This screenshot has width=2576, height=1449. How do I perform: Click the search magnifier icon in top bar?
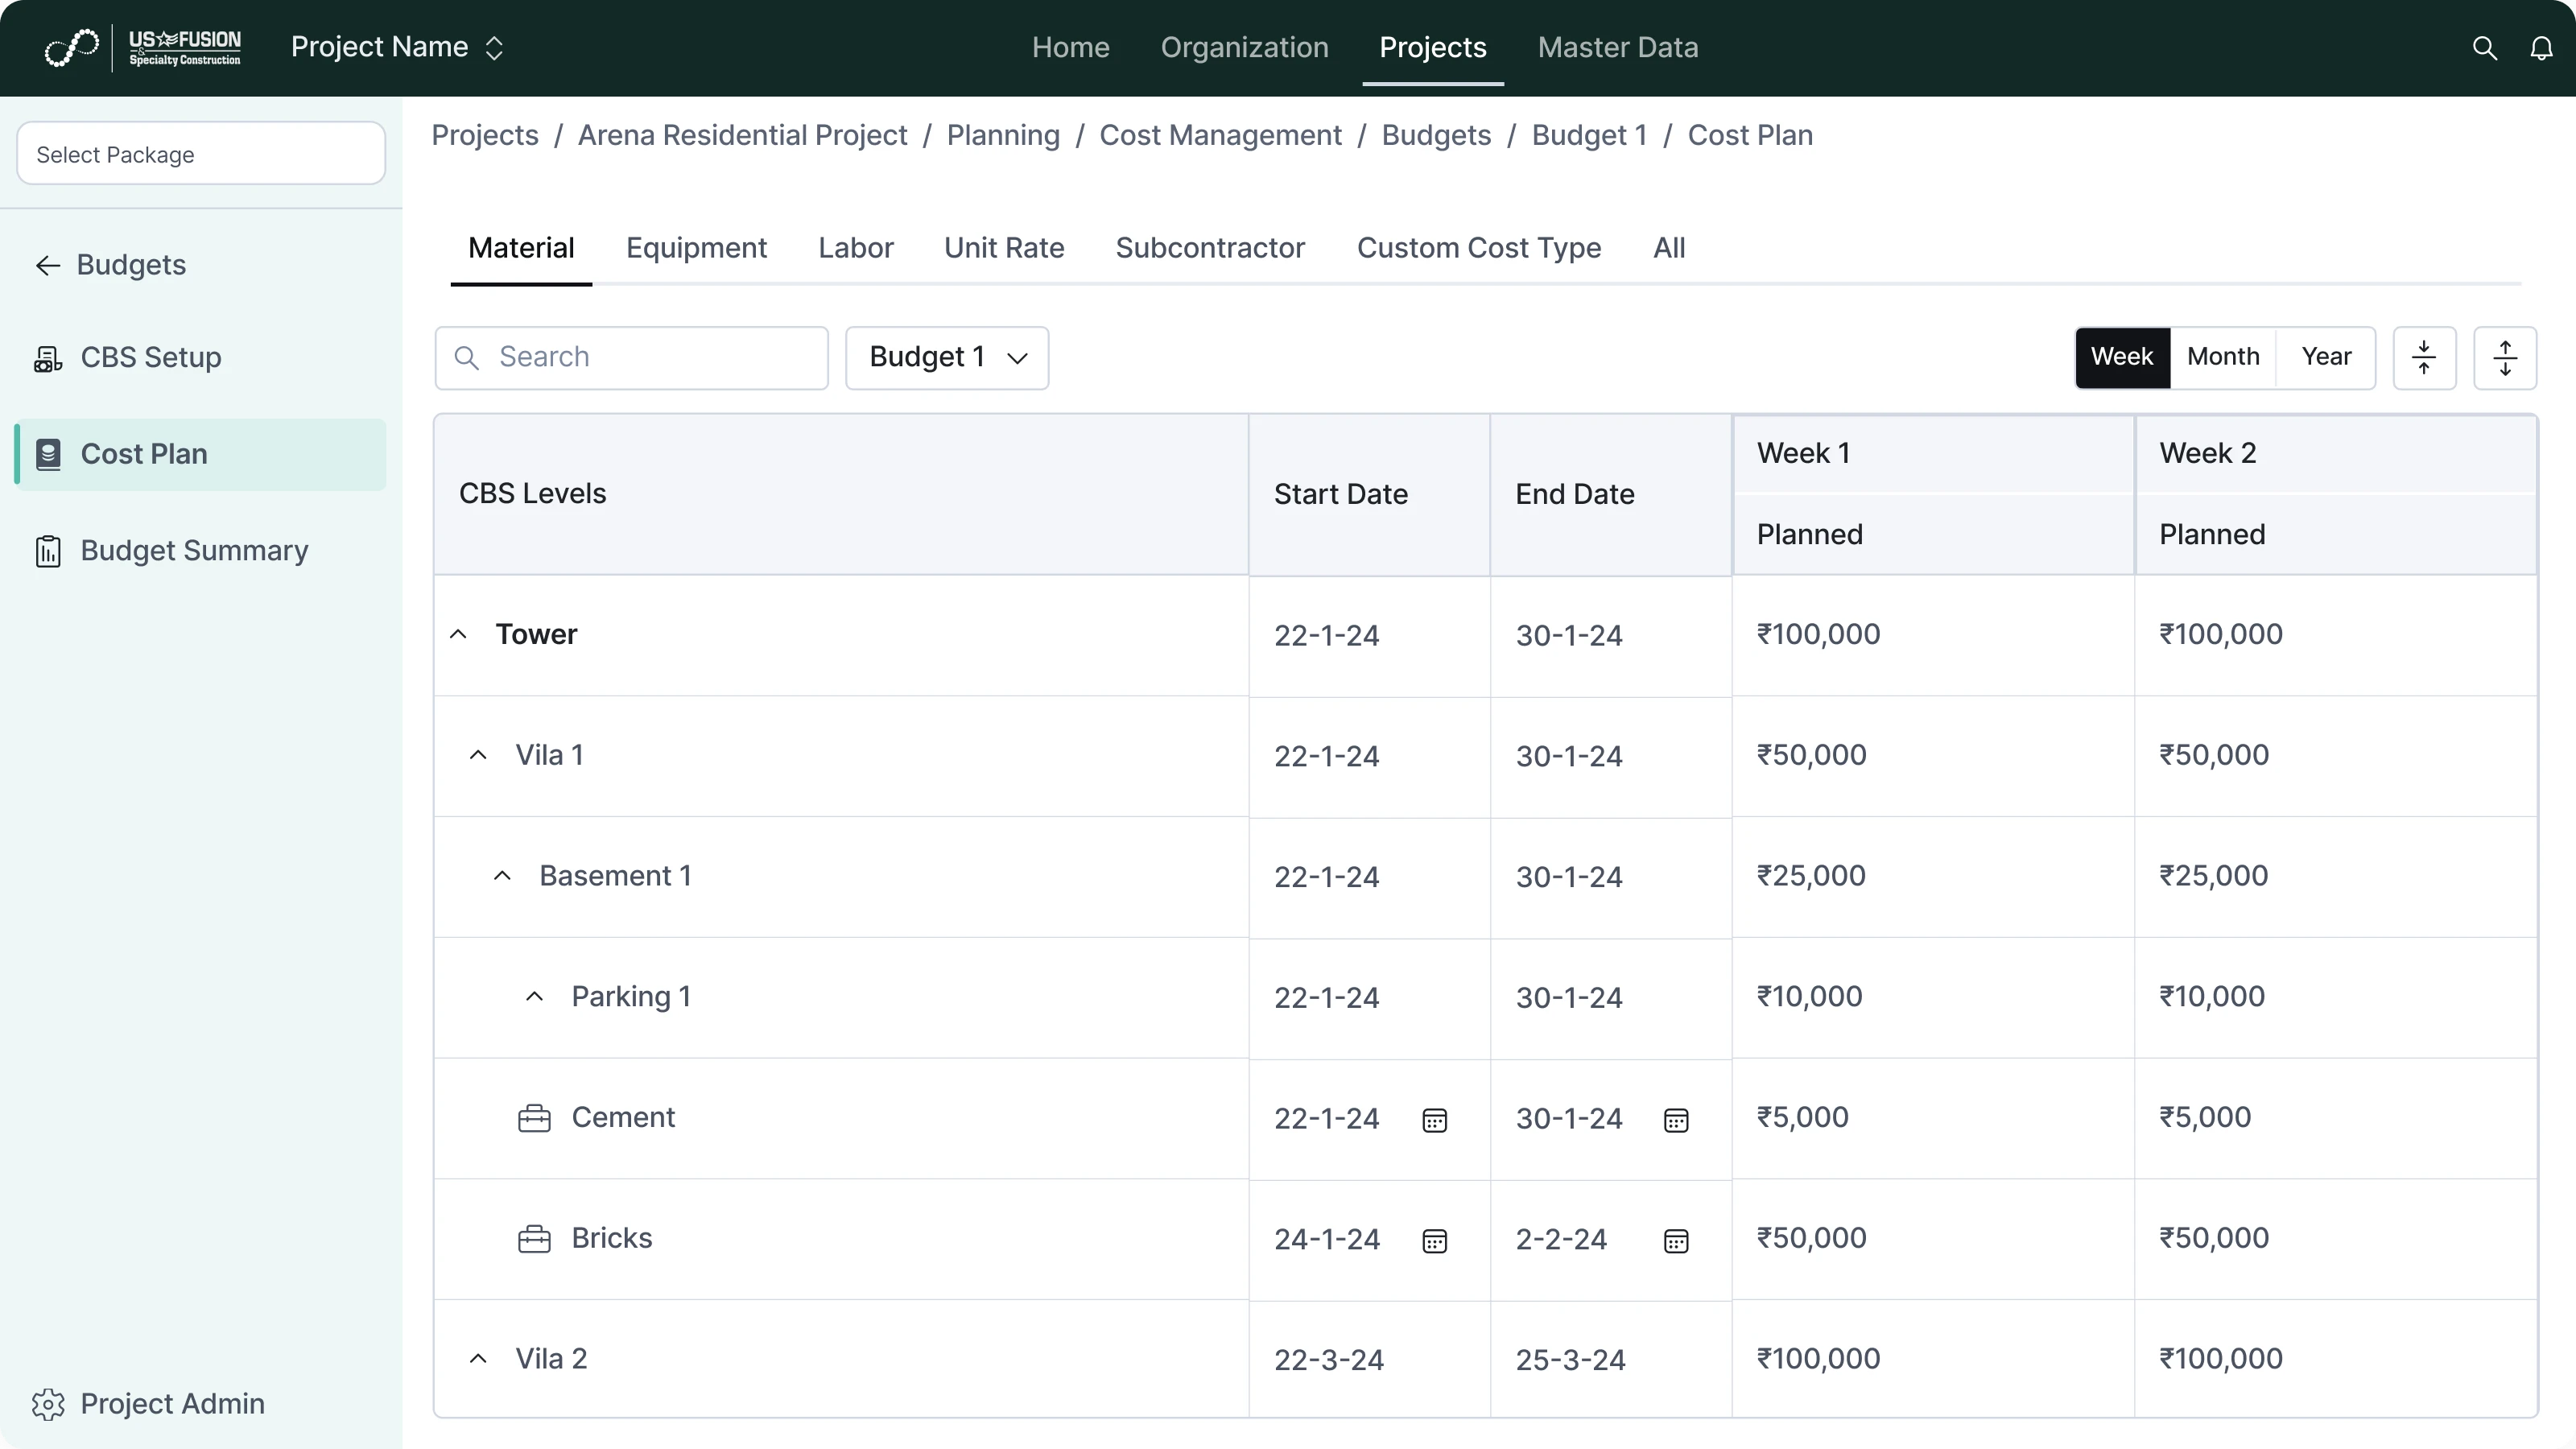(x=2484, y=47)
